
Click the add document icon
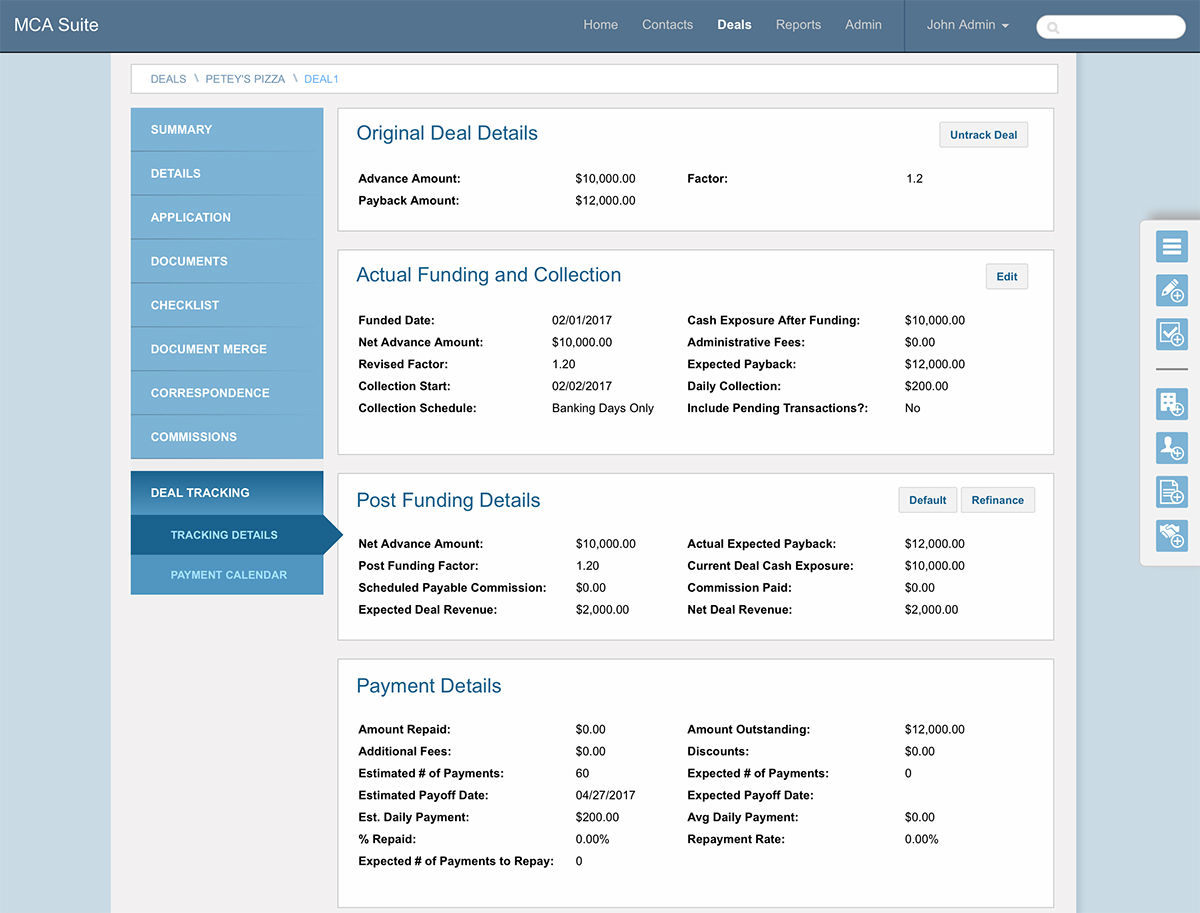point(1172,492)
